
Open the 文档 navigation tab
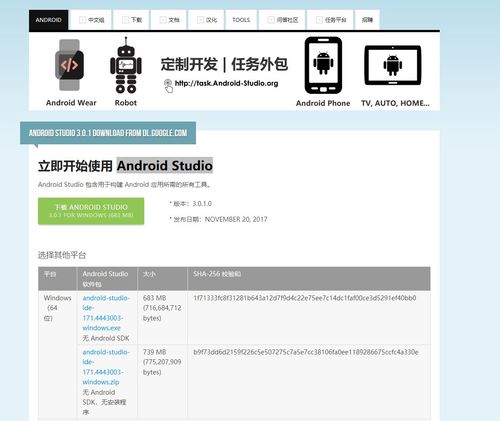click(169, 20)
